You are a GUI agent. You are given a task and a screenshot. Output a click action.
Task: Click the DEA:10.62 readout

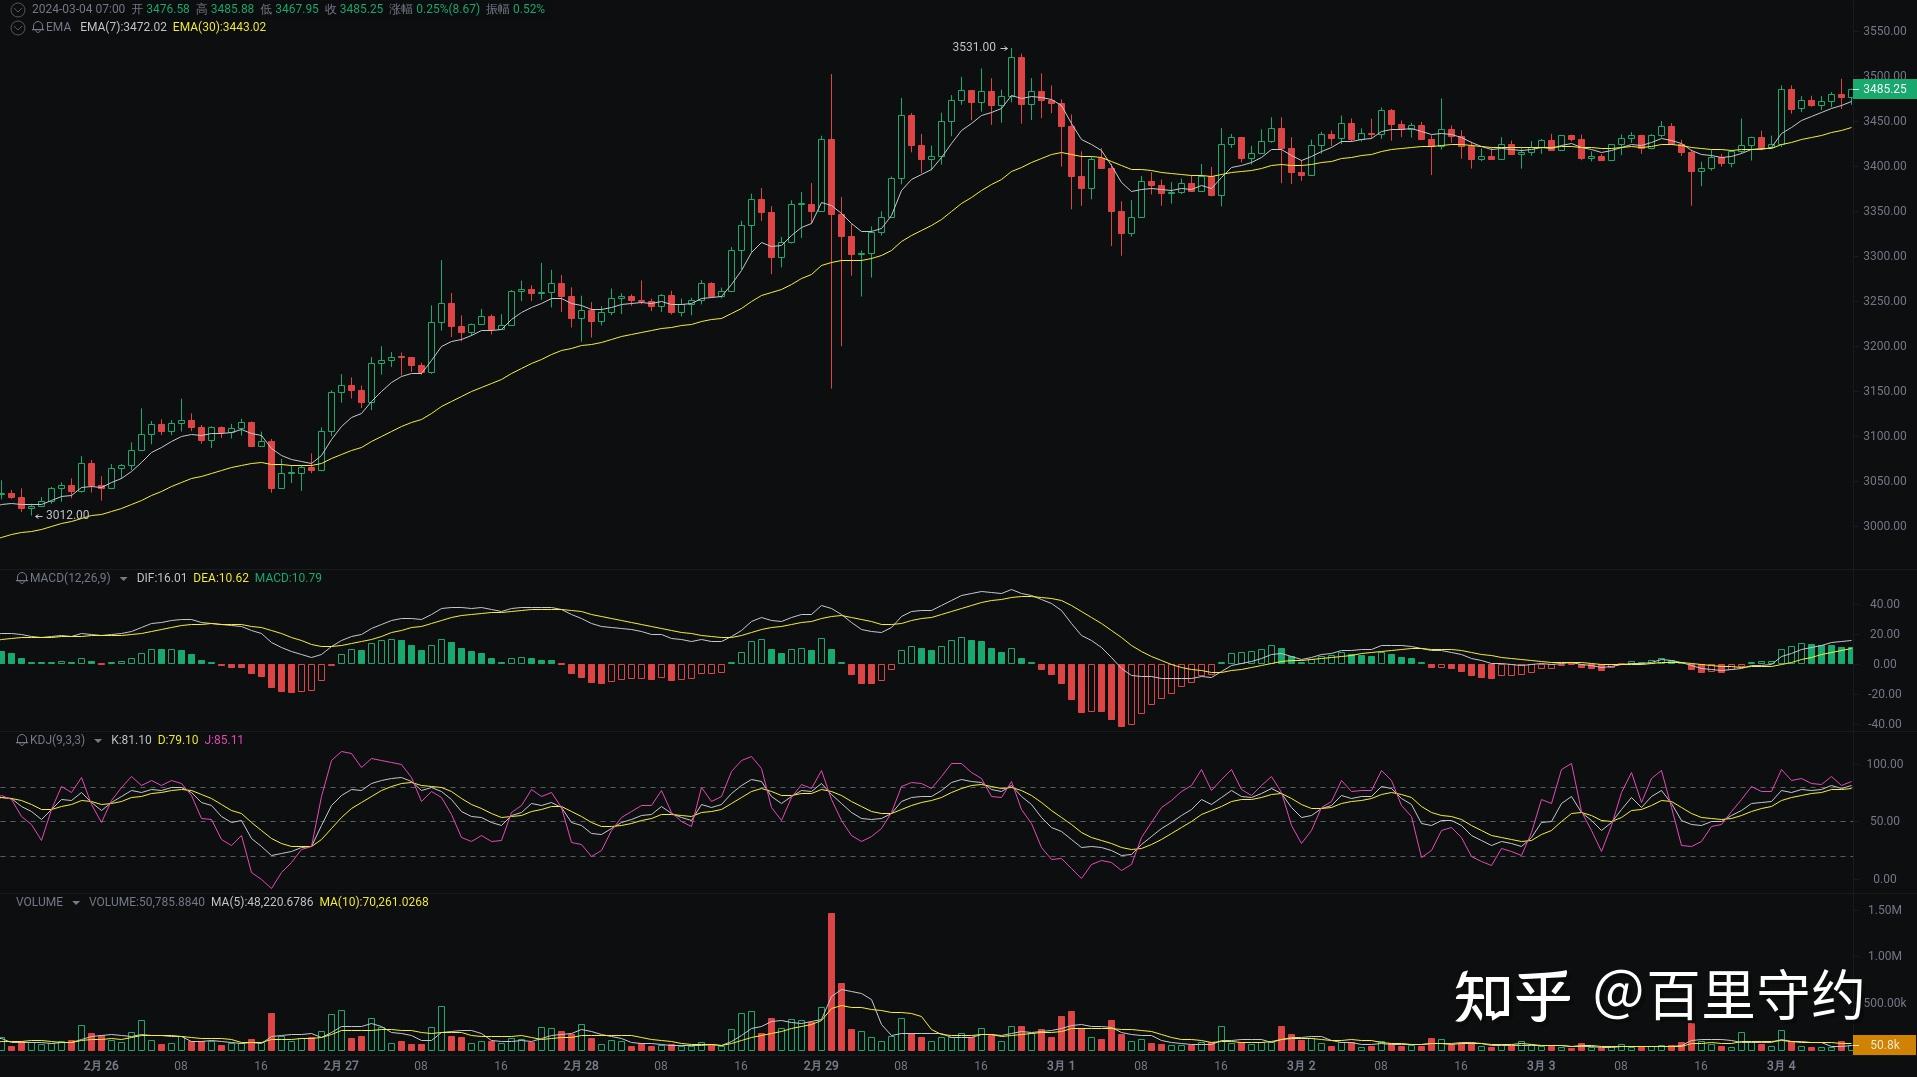(x=221, y=578)
